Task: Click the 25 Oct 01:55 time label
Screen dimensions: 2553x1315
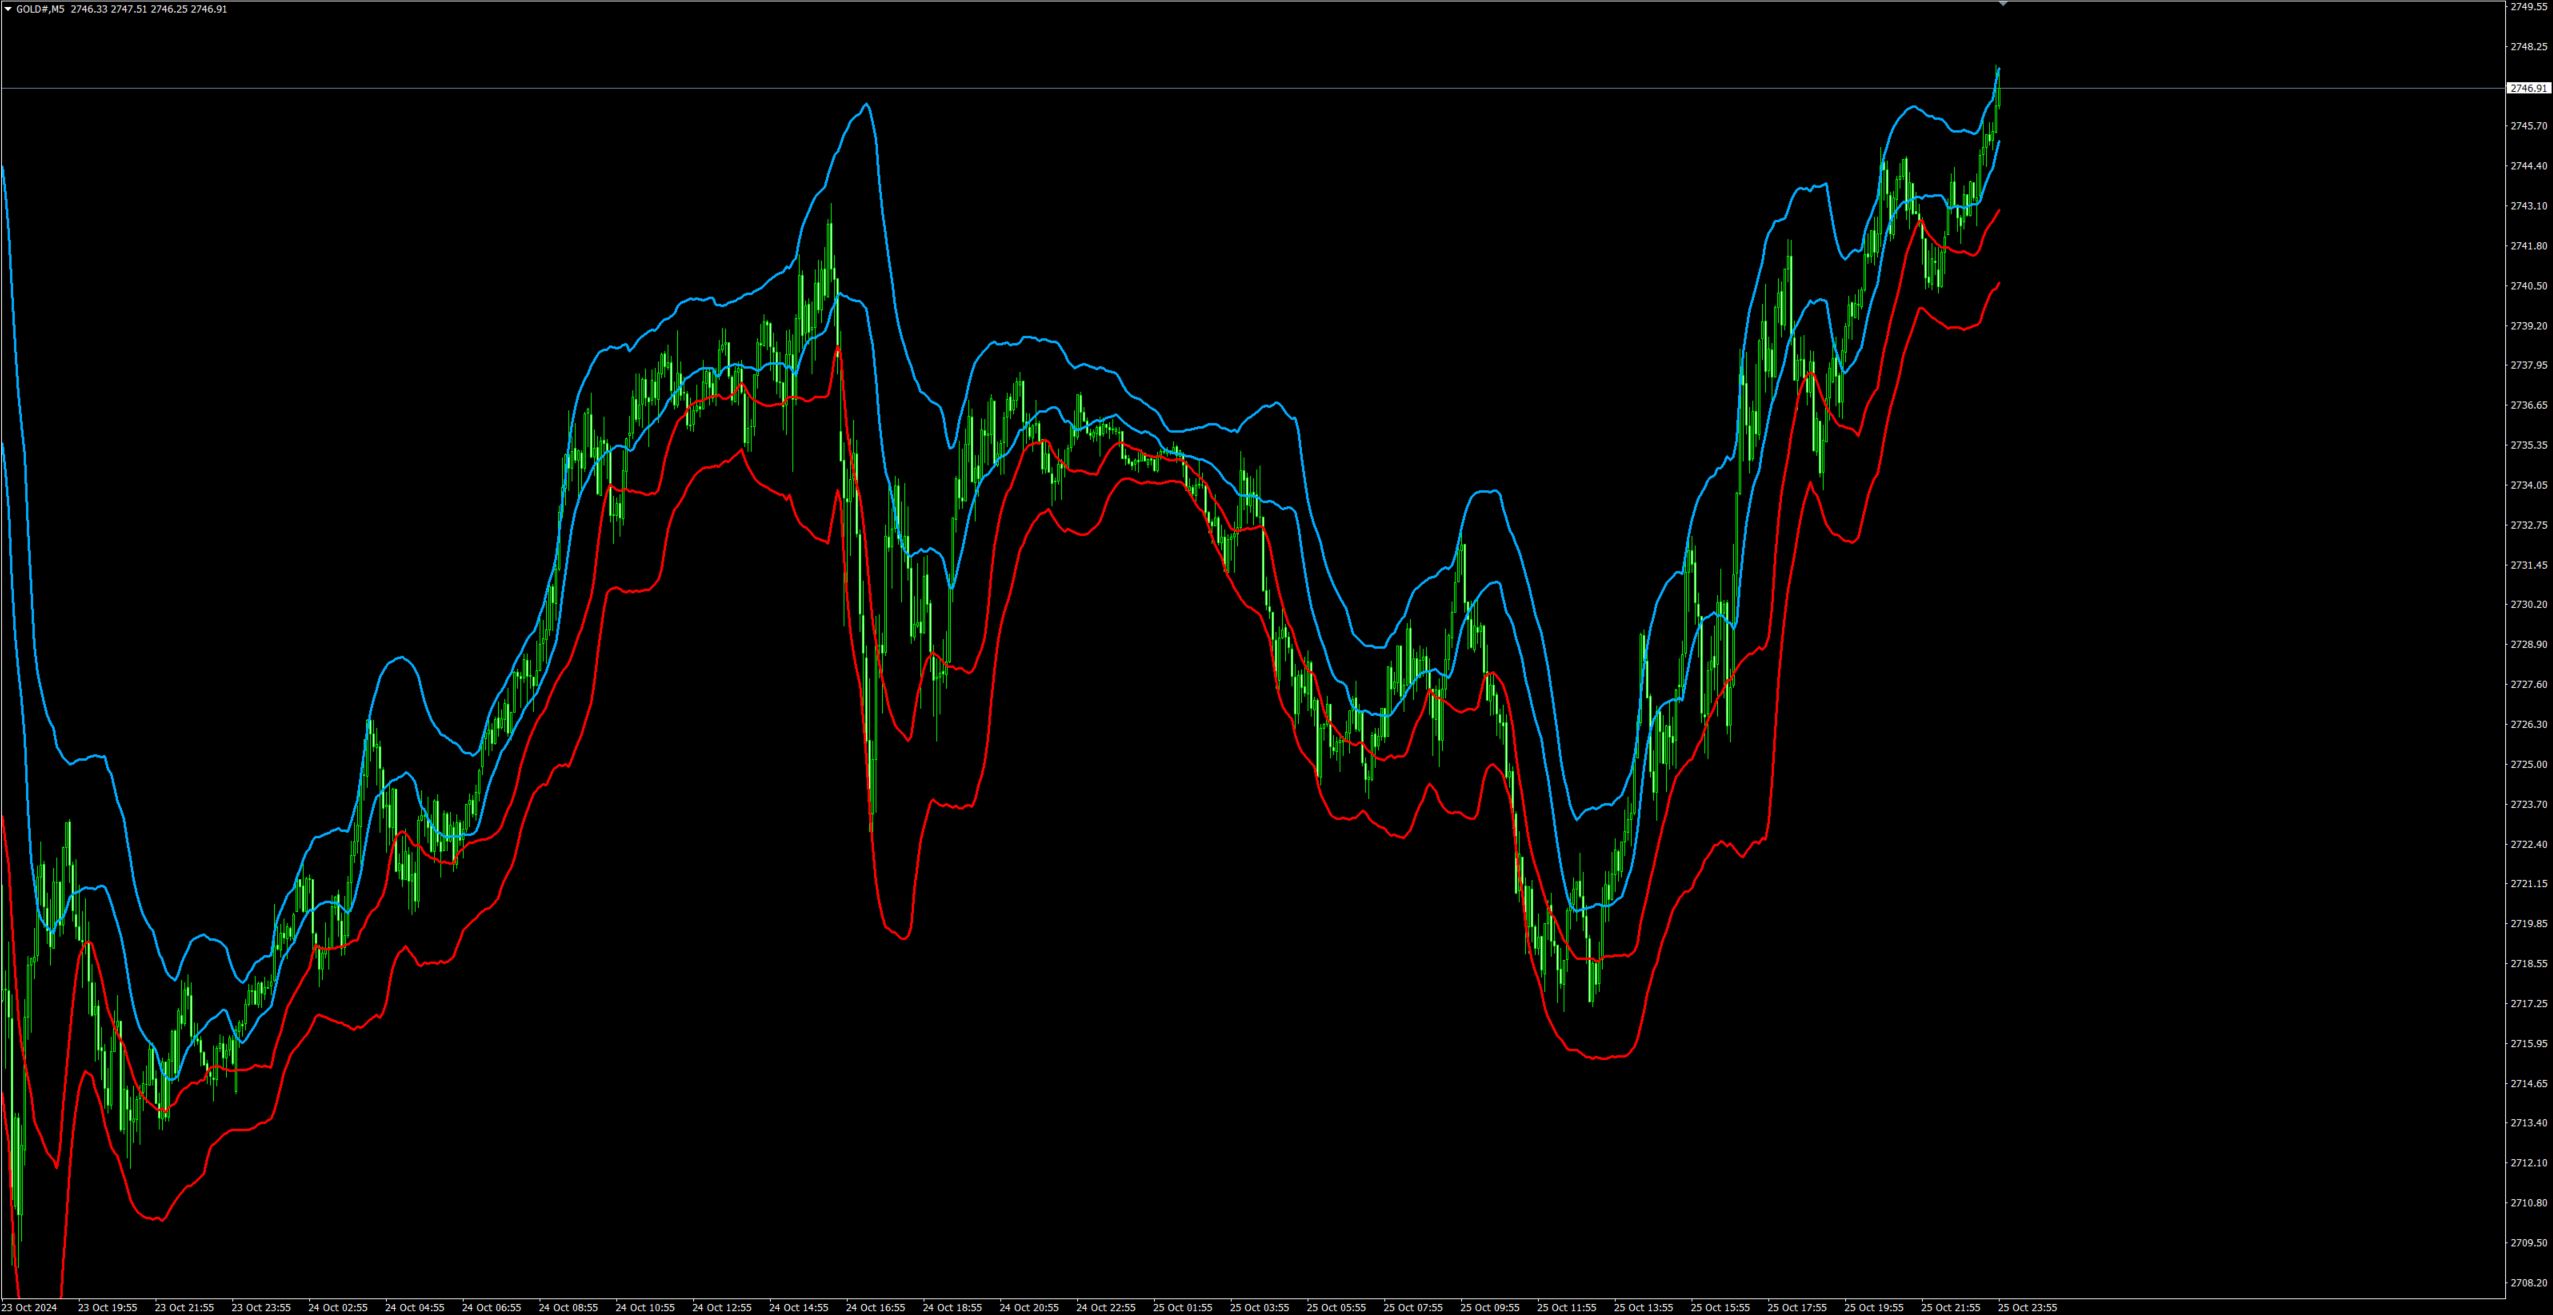Action: (x=1182, y=1307)
